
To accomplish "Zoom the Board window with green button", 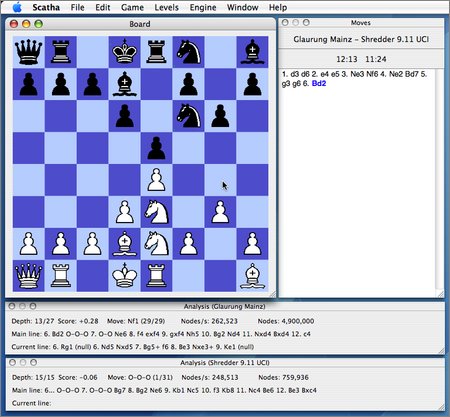I will (39, 24).
